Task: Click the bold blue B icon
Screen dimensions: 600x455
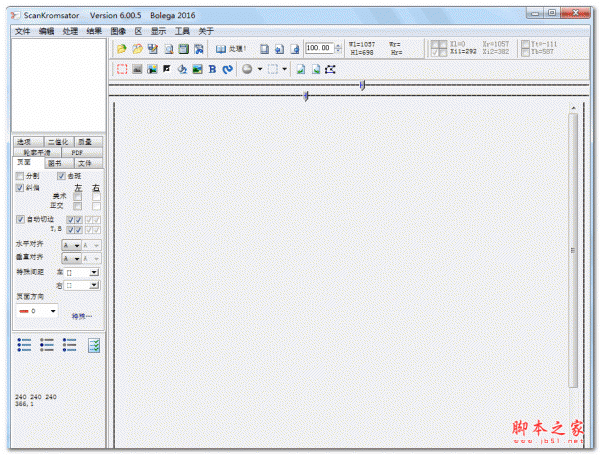Action: coord(212,69)
